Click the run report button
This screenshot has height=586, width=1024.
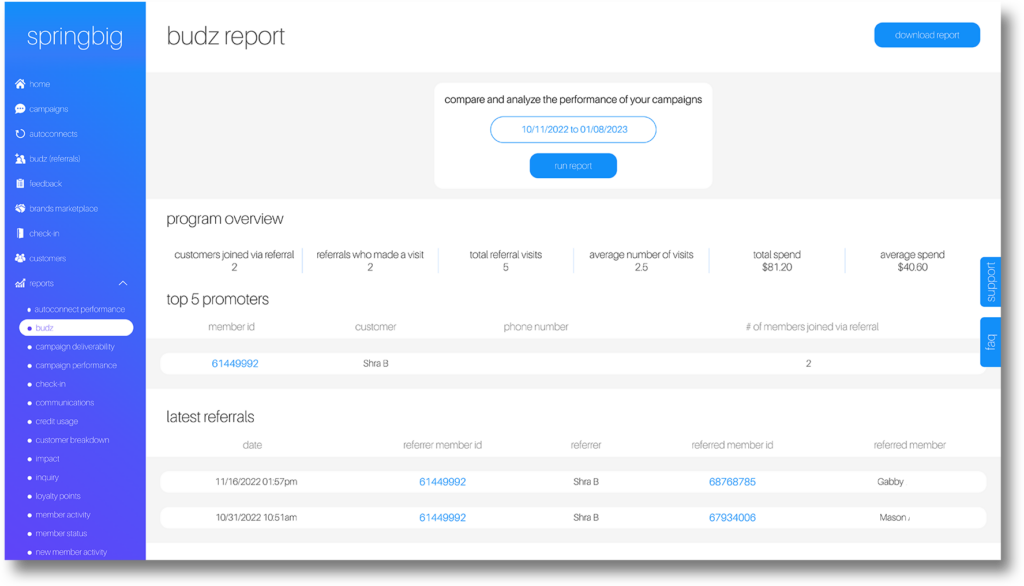coord(573,166)
